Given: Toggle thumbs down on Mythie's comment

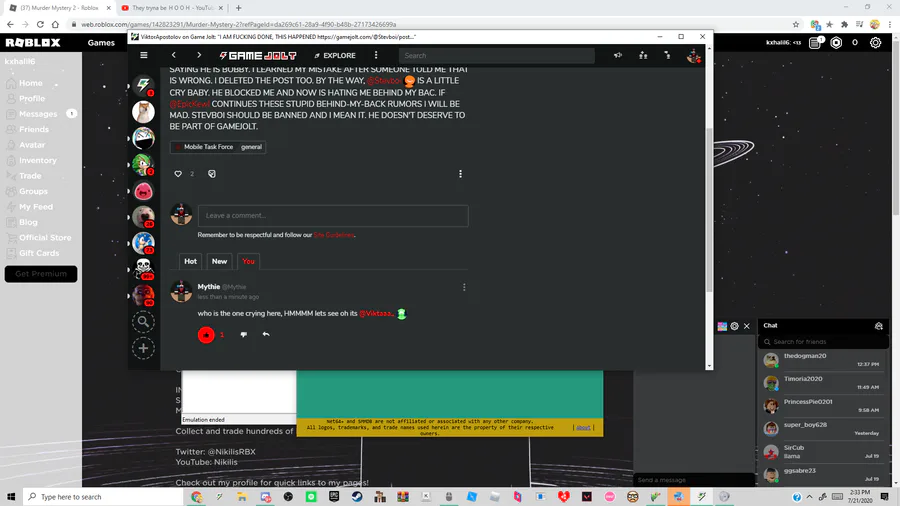Looking at the screenshot, I should click(243, 334).
